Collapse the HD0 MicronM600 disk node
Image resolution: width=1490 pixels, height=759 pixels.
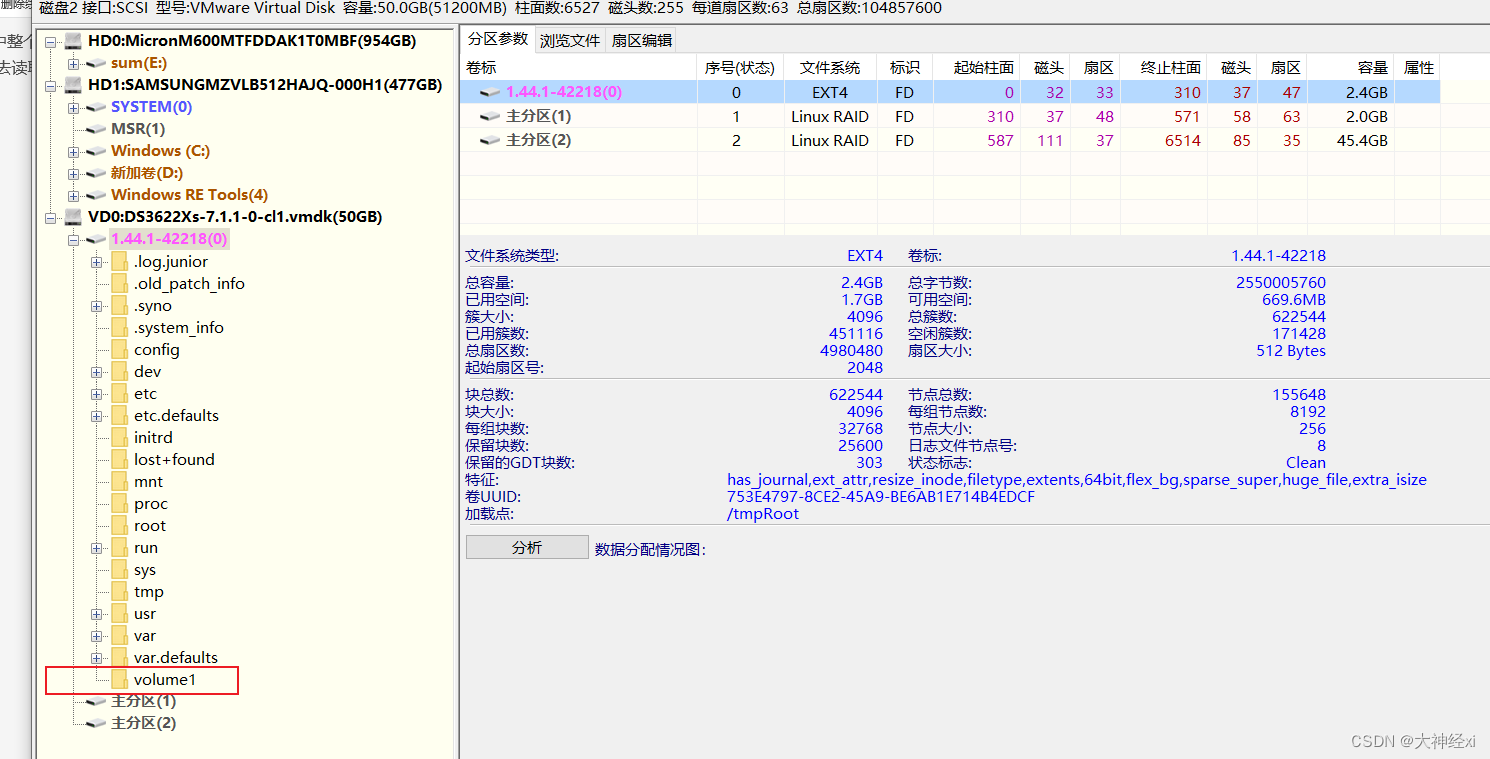51,42
